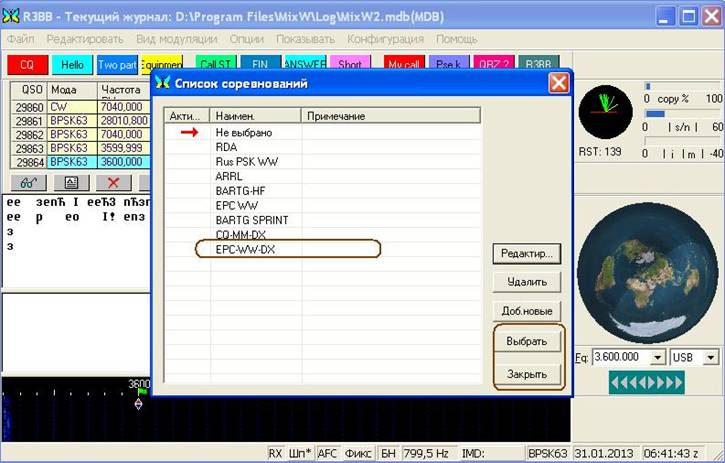
Task: Open the USB sideband dropdown
Action: tap(710, 357)
